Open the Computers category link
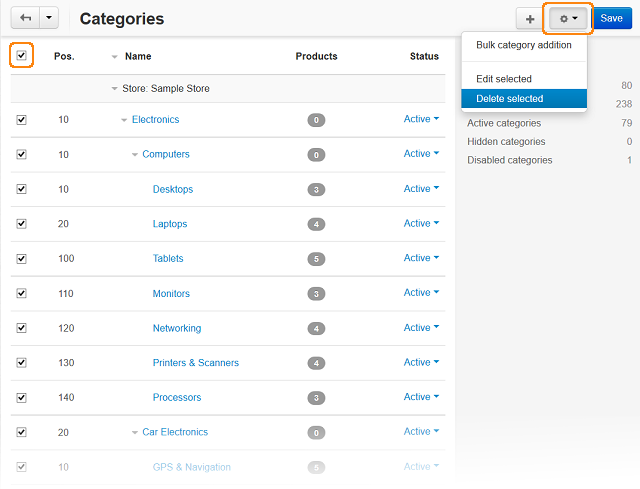640x489 pixels. (166, 154)
